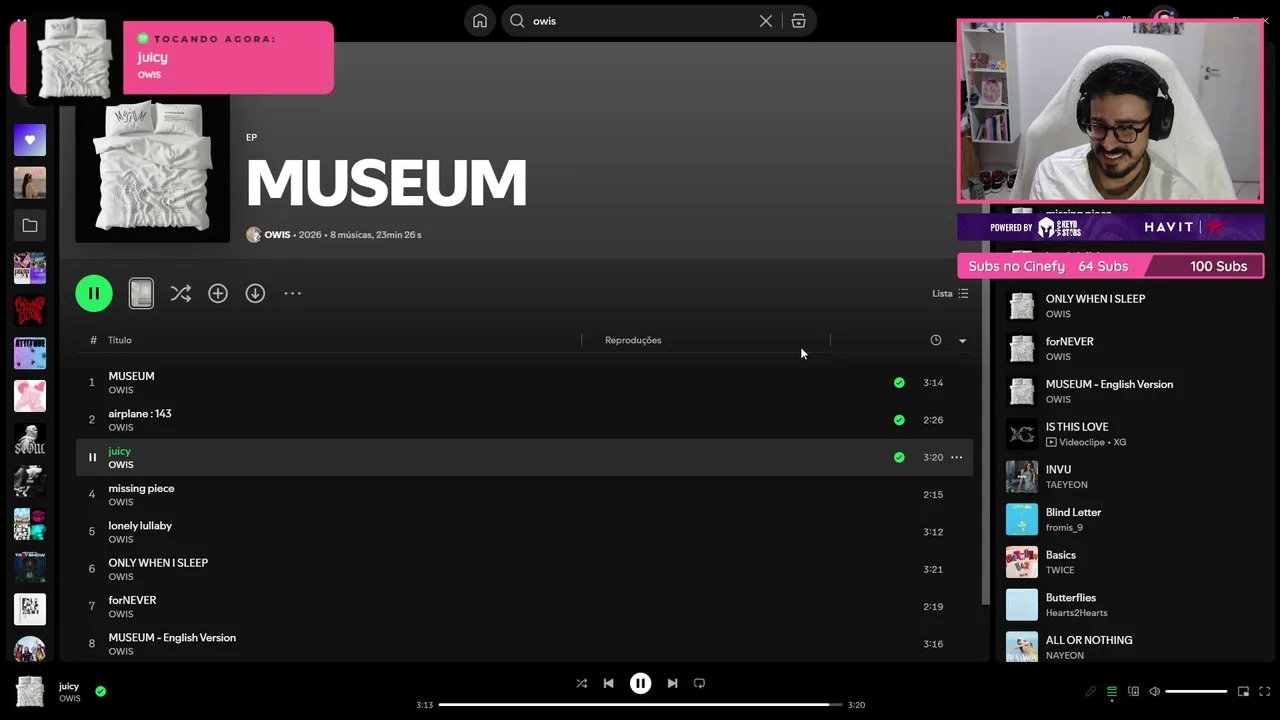Play 'forNEVER' in the tracklist
This screenshot has height=720, width=1280.
pos(524,606)
